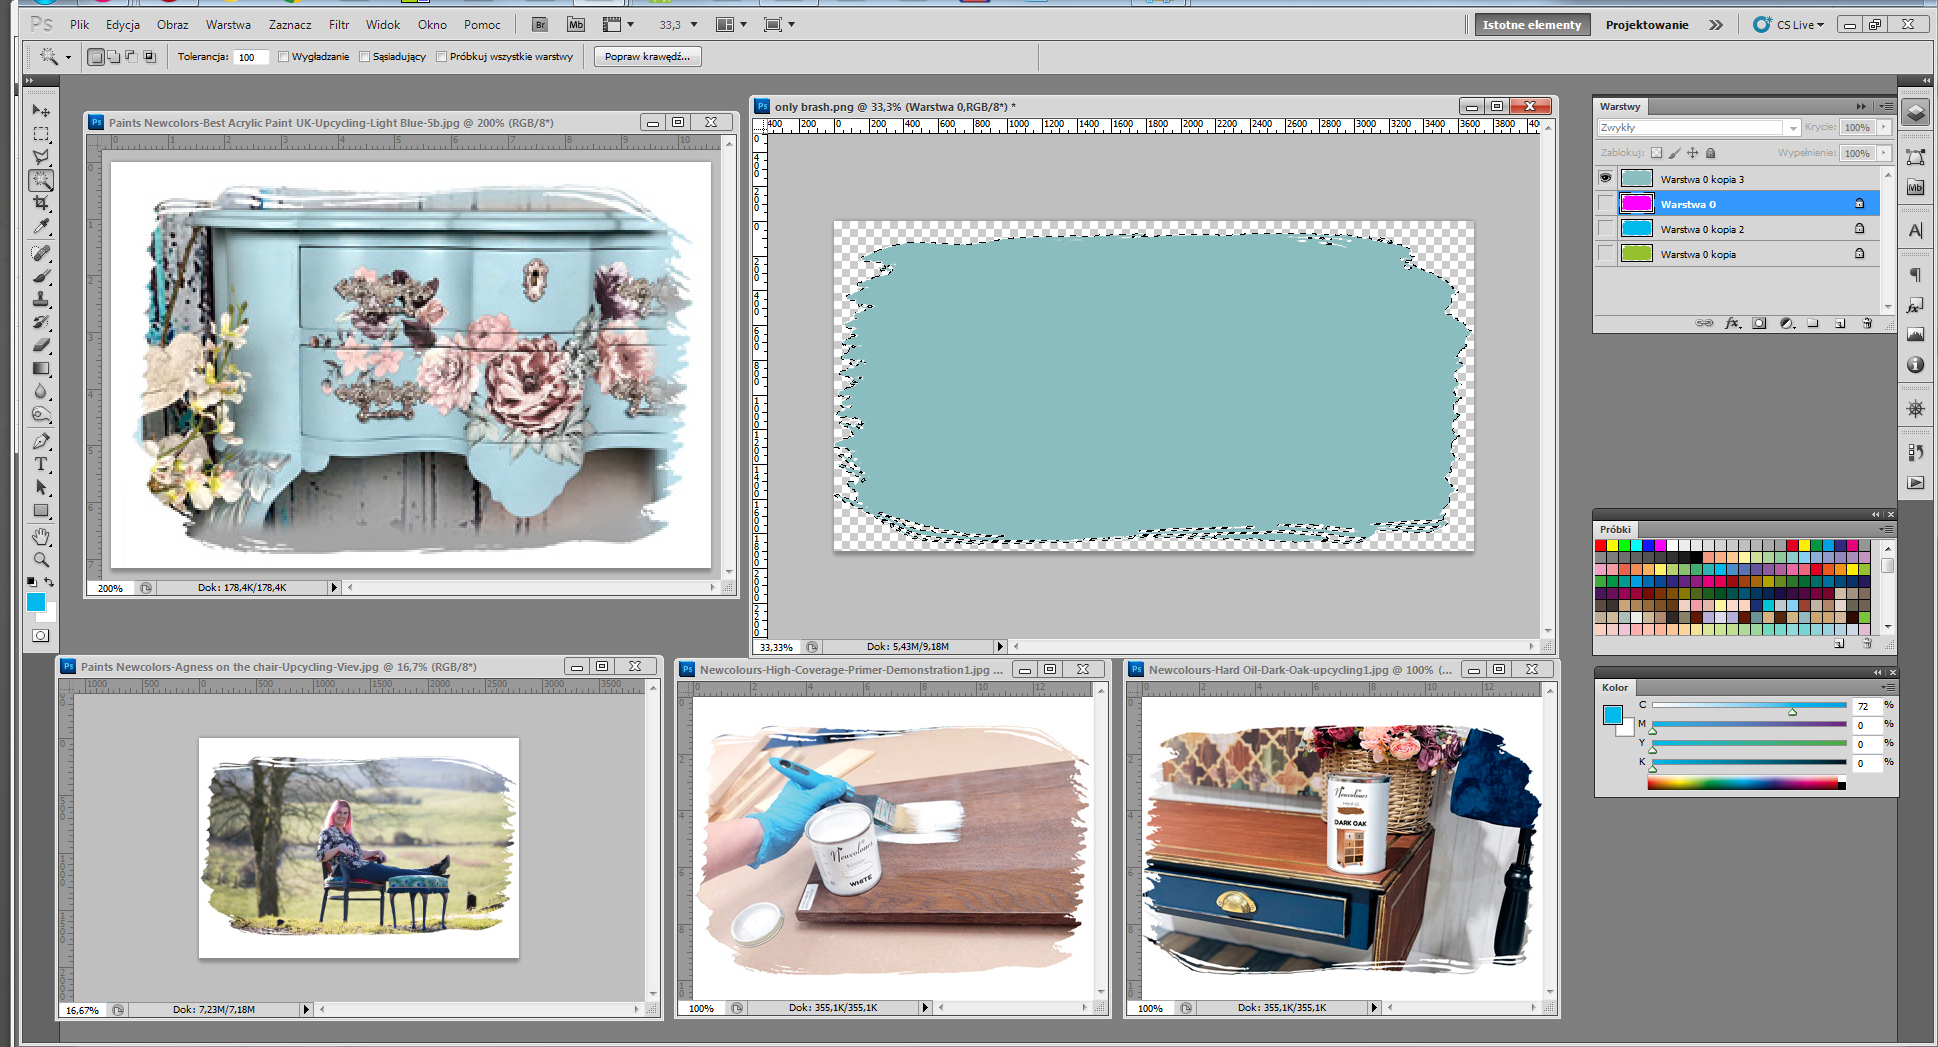Screen dimensions: 1938x1047
Task: Open the Warstwa menu
Action: pos(228,24)
